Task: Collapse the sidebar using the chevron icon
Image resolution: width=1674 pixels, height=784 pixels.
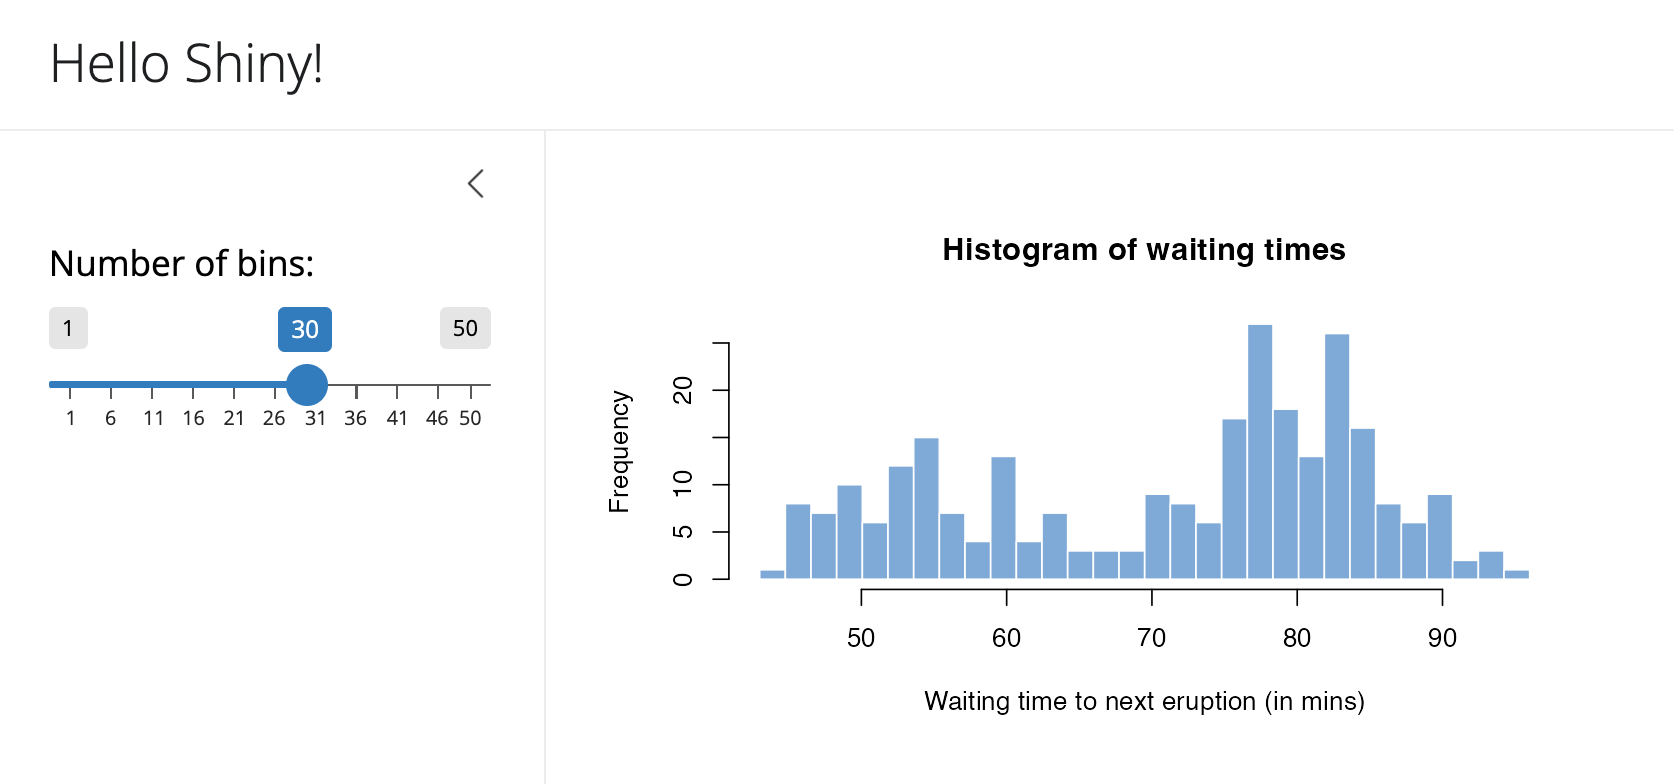Action: 476,184
